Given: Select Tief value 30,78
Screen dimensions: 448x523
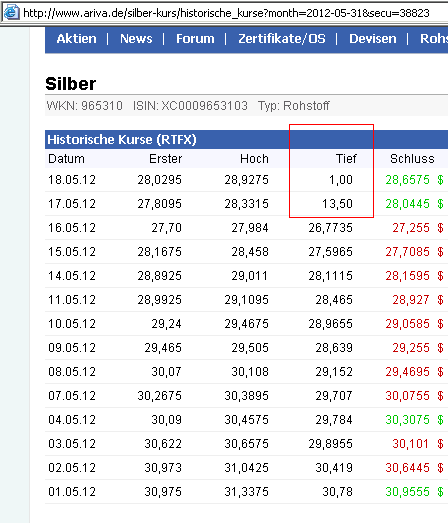Looking at the screenshot, I should pyautogui.click(x=337, y=492).
